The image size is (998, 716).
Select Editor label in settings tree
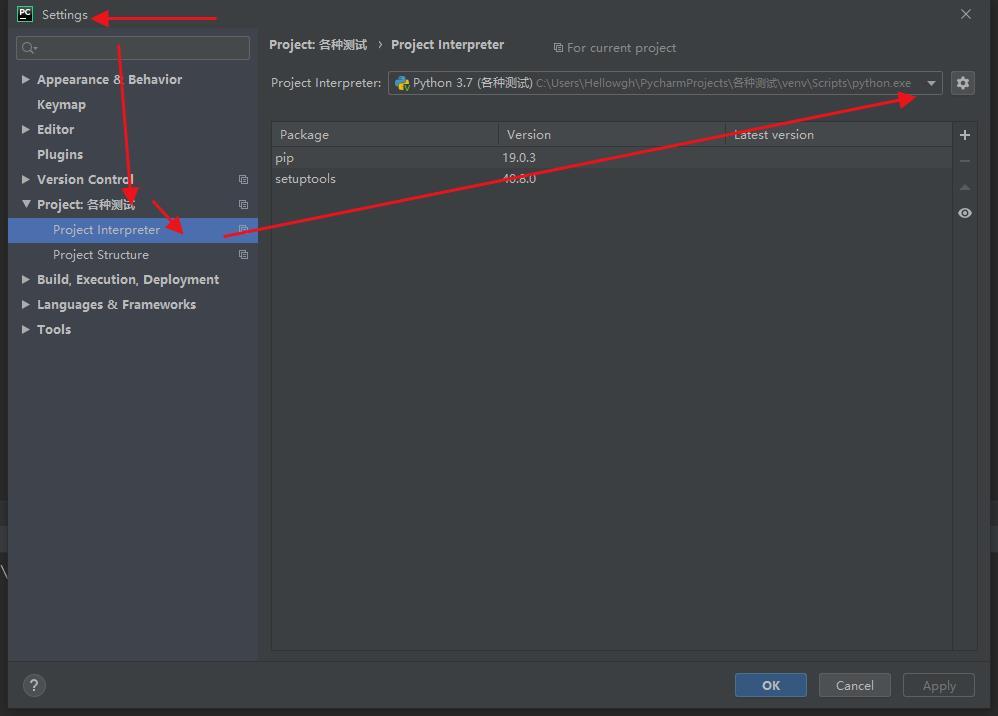point(55,129)
